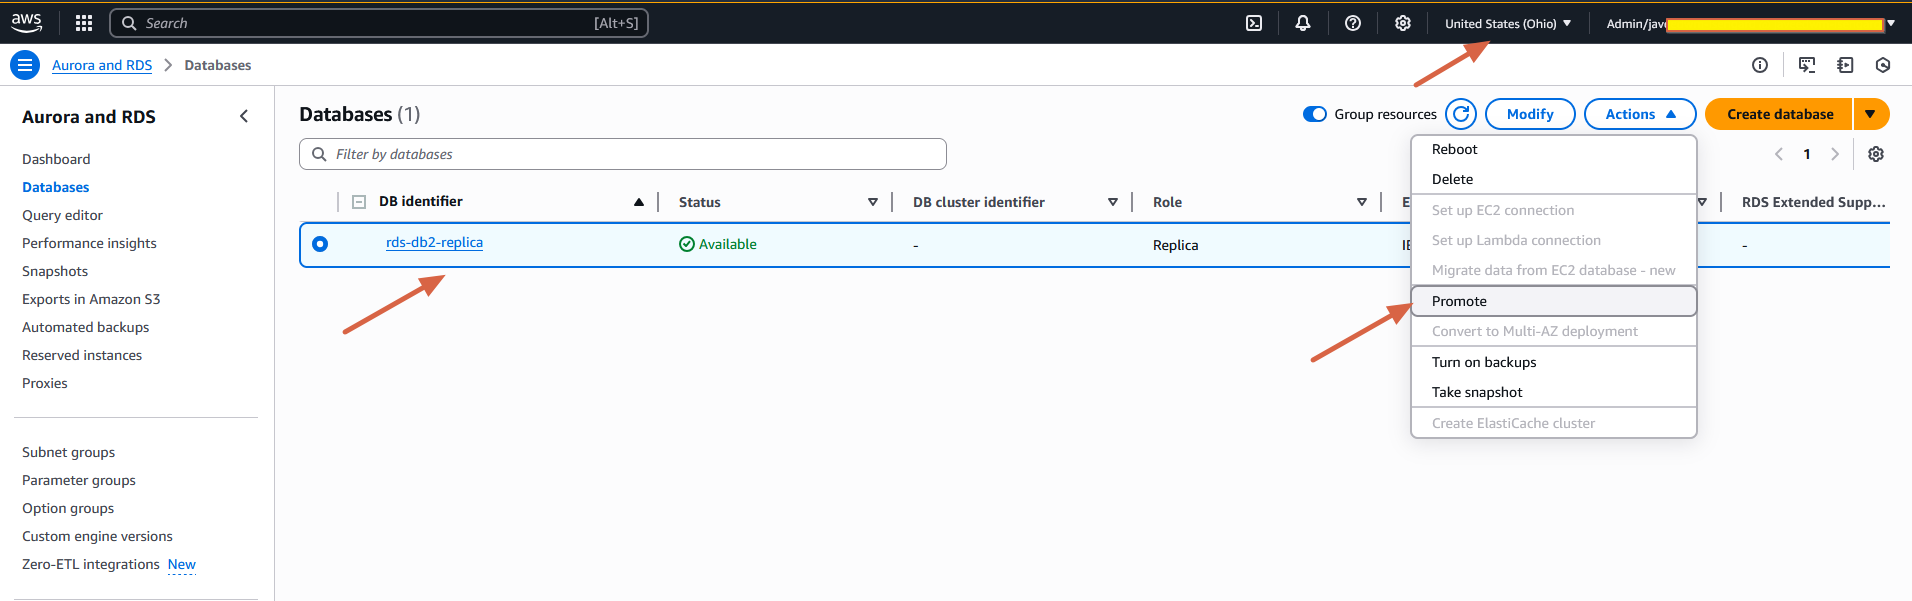
Task: Open the hexagon icon at far right
Action: [1883, 65]
